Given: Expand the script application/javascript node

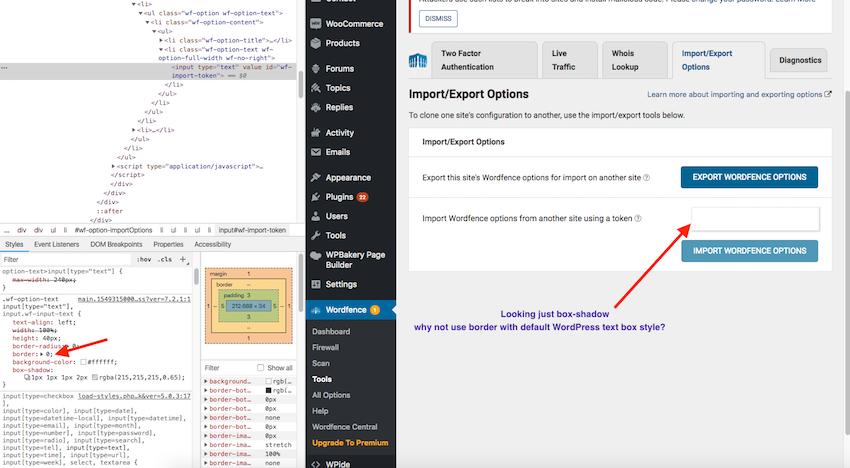Looking at the screenshot, I should coord(113,166).
